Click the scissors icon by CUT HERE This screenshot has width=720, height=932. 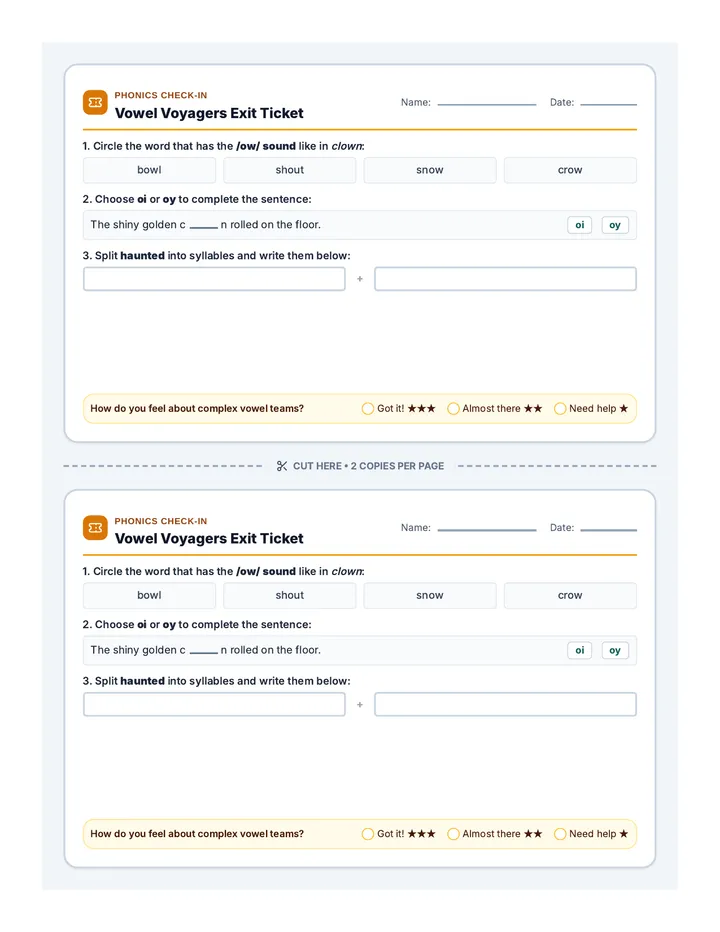click(282, 466)
